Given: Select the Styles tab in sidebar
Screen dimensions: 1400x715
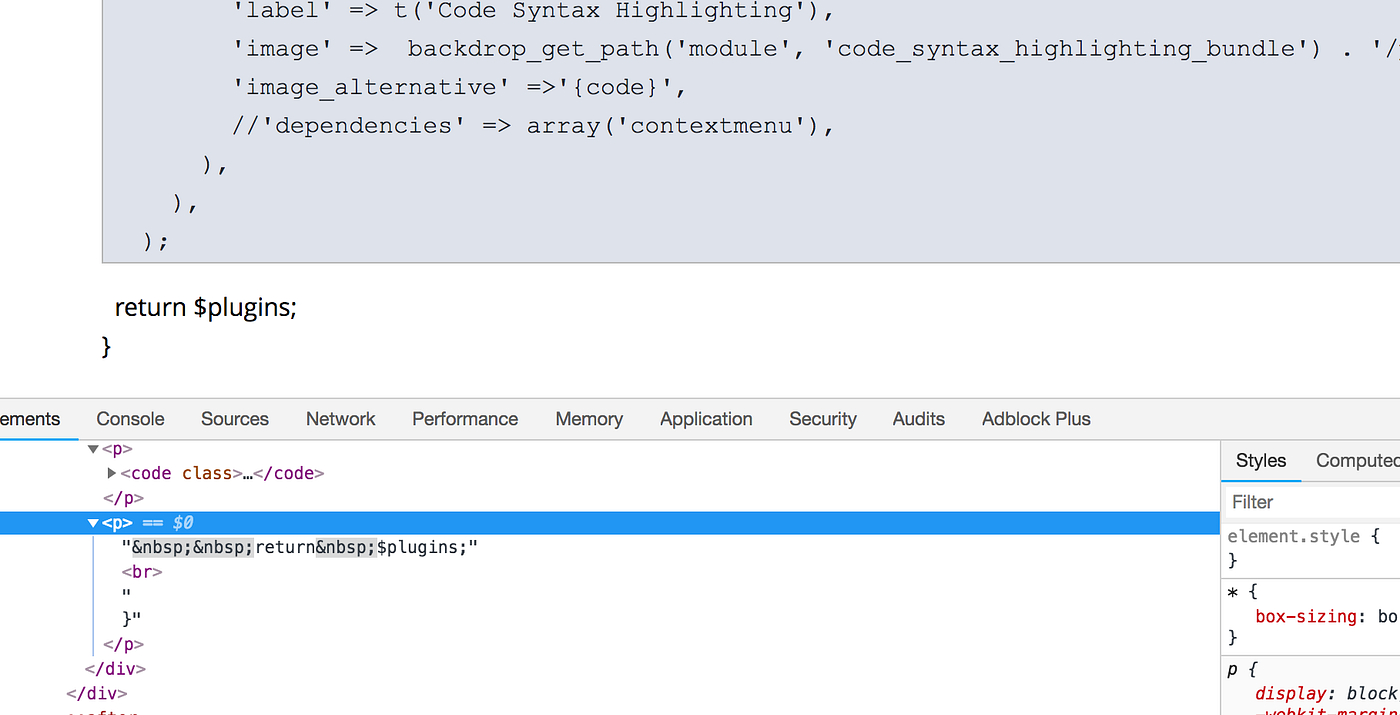Looking at the screenshot, I should 1260,460.
